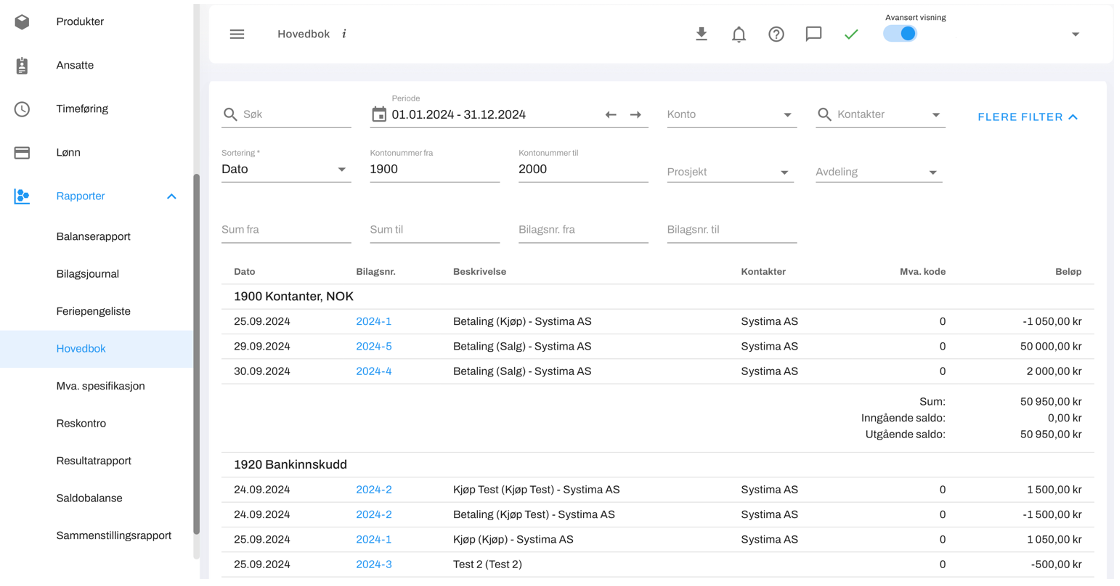Go to previous period arrow

tap(611, 114)
